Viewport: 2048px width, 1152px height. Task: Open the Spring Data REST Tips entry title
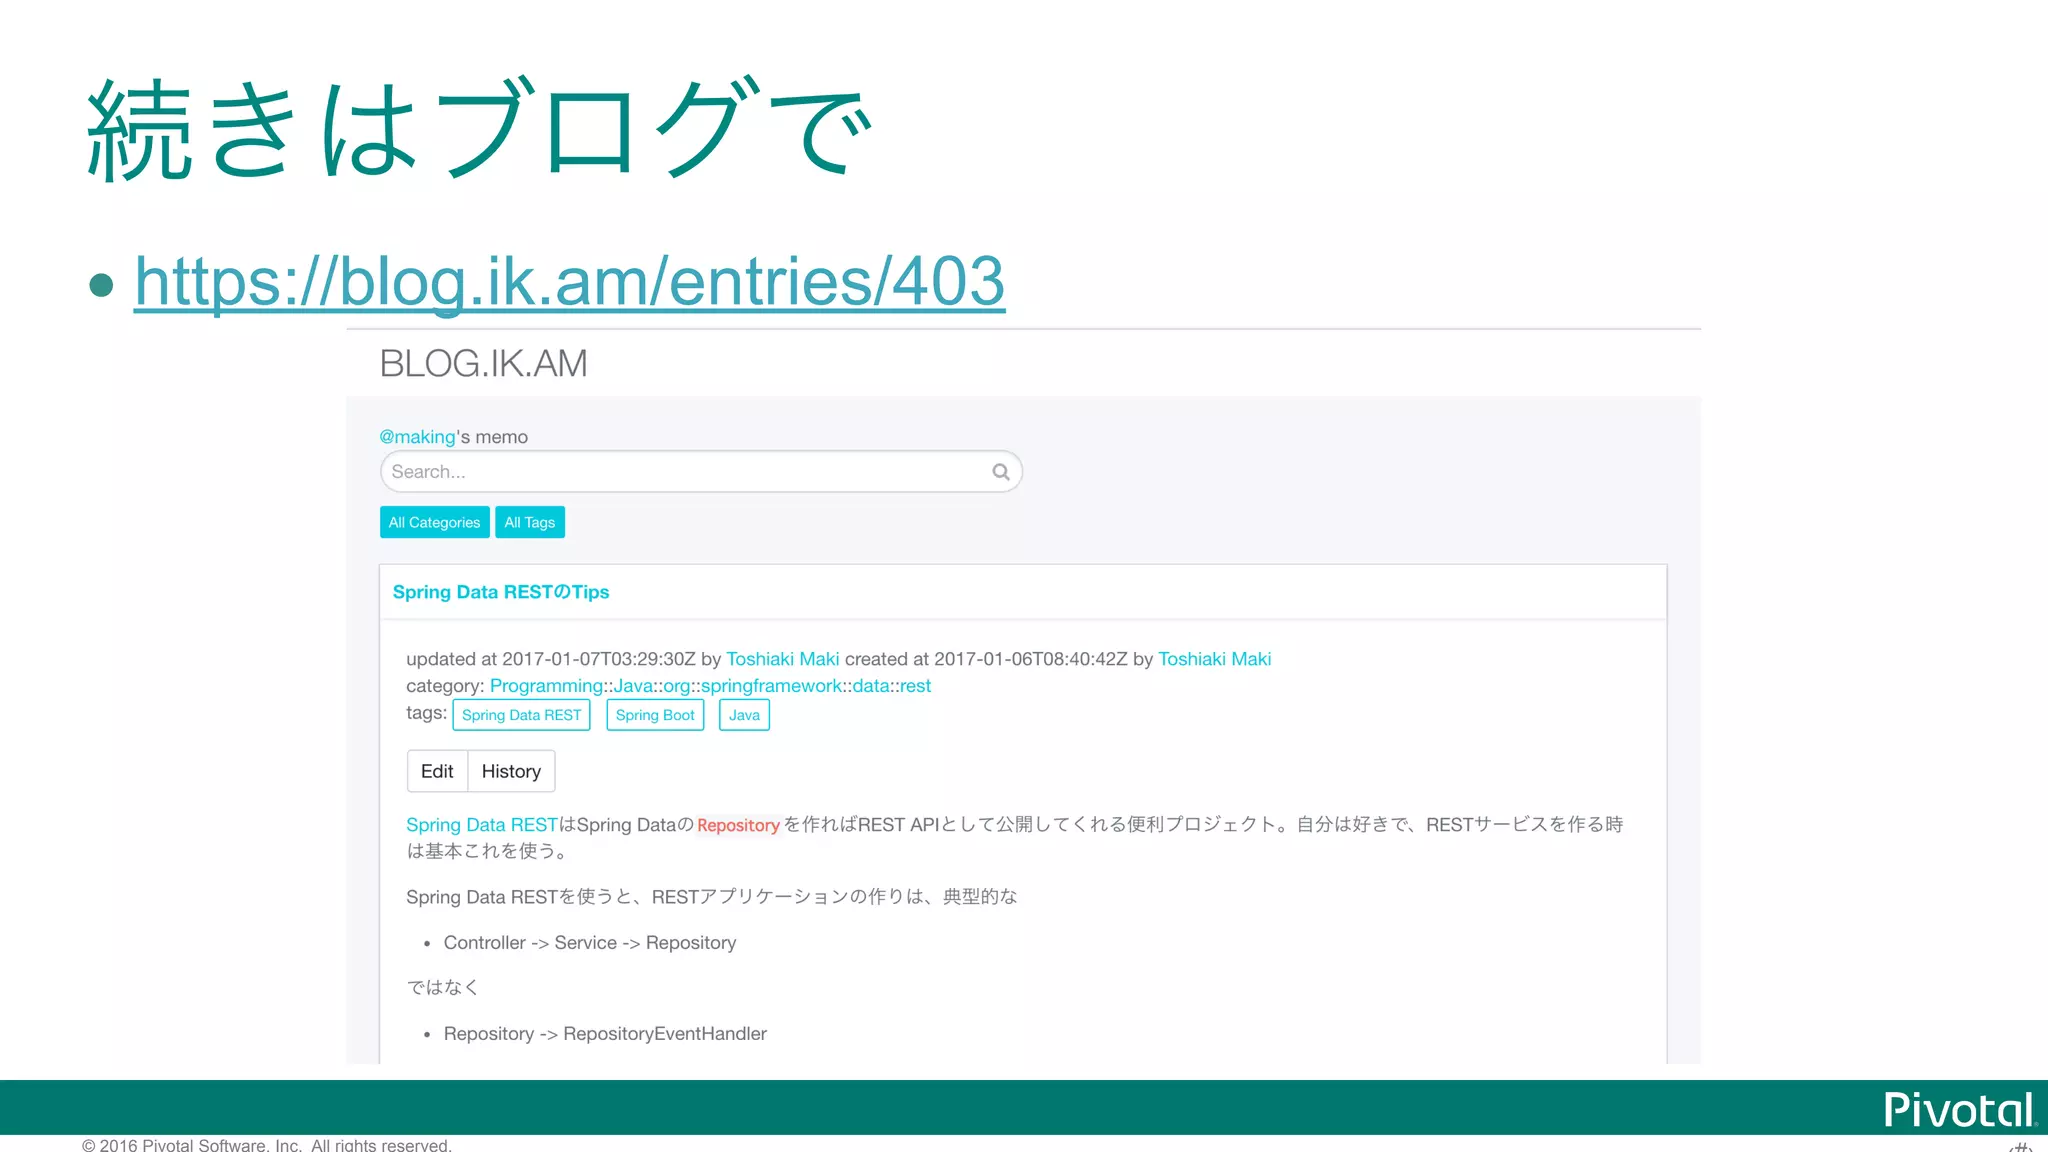pos(500,592)
